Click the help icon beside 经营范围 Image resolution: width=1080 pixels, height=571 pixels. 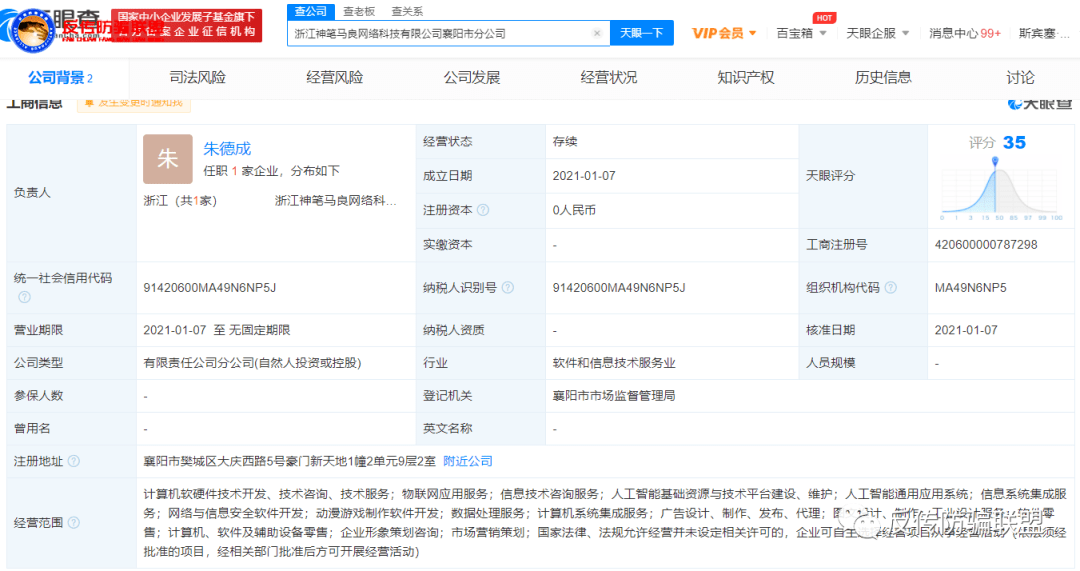73,523
